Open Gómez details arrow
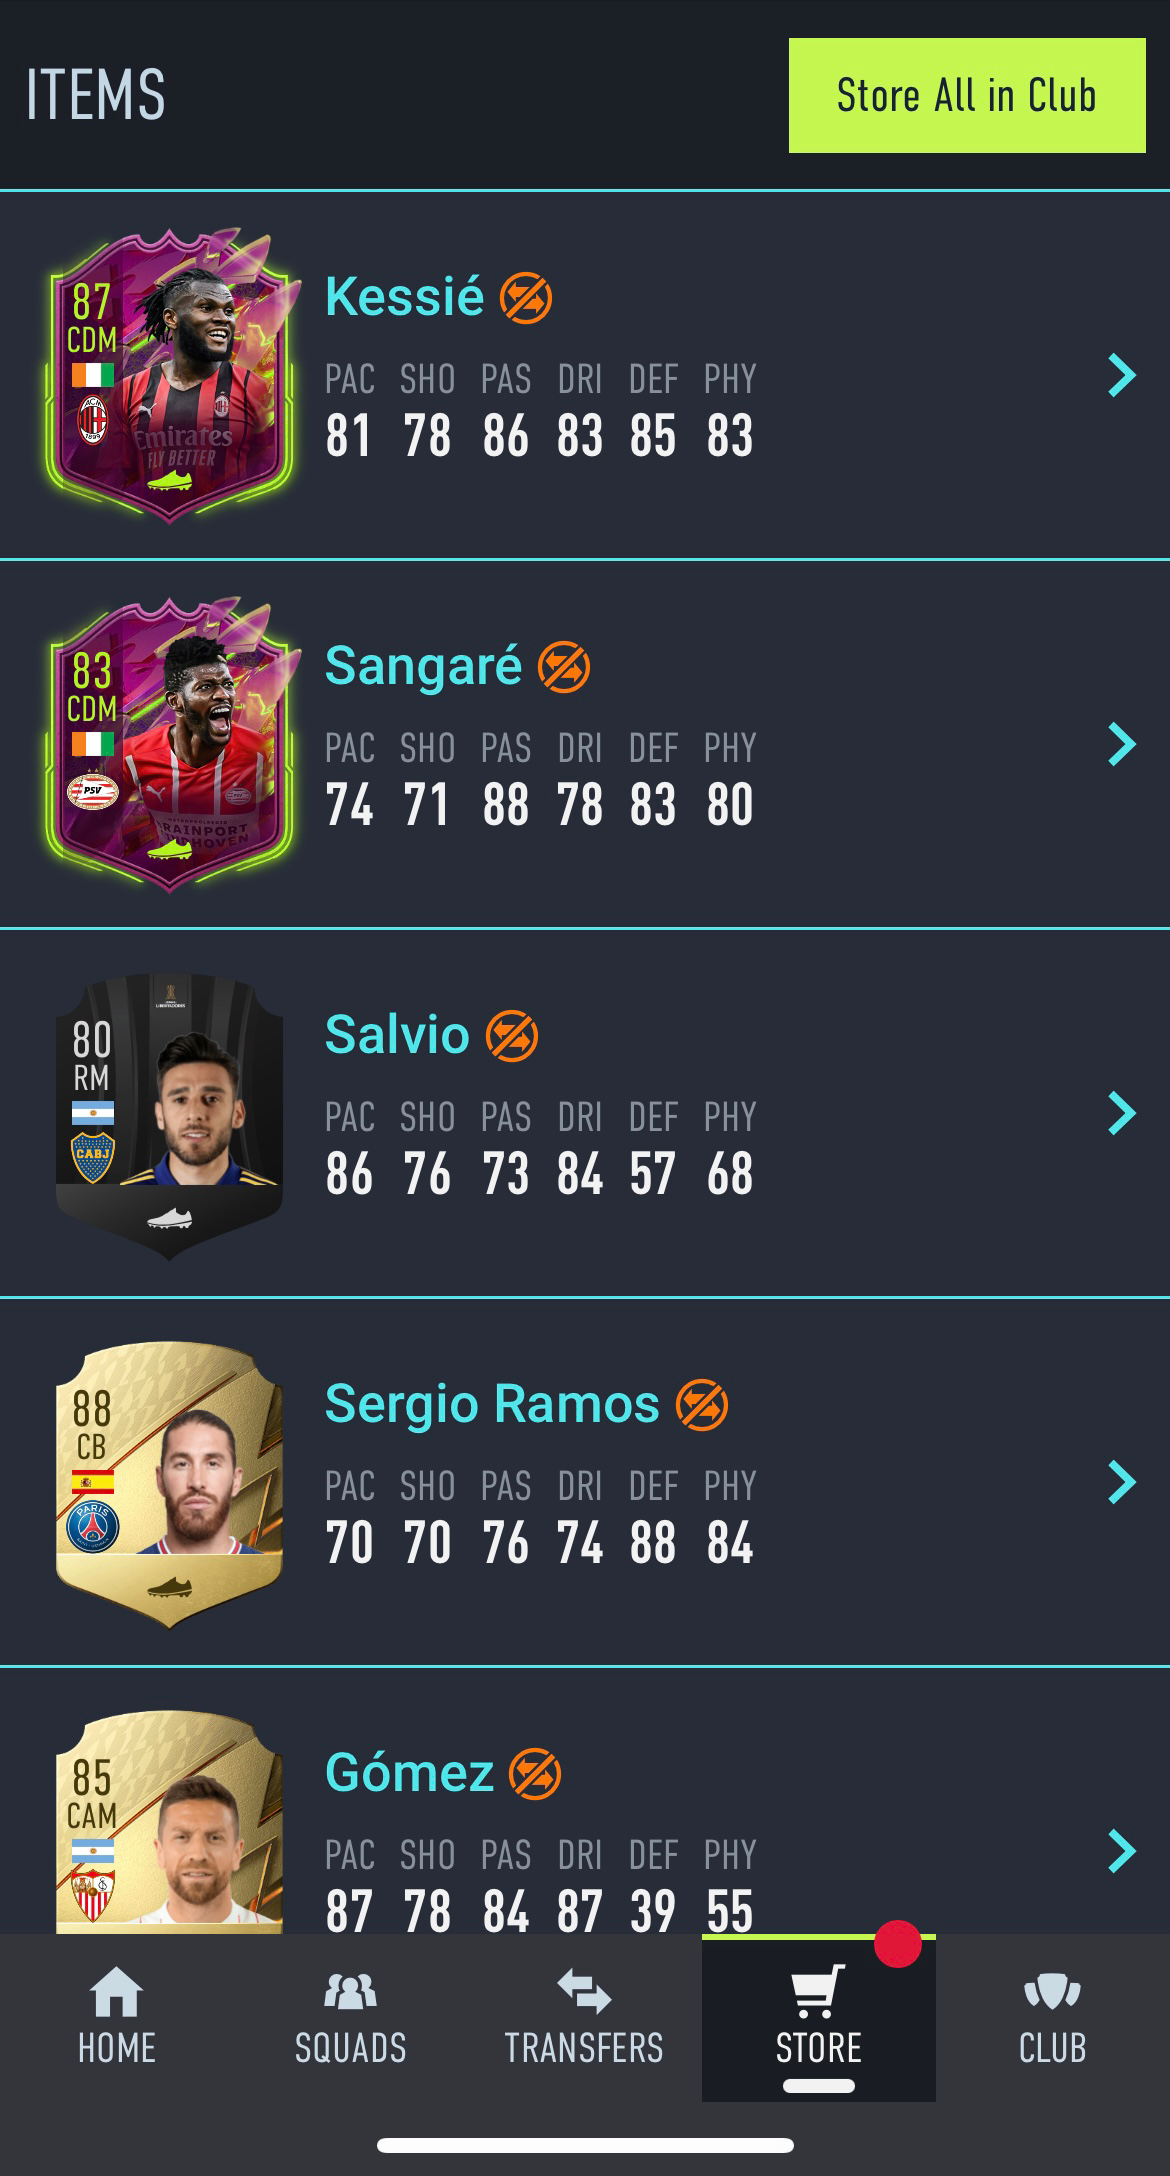This screenshot has width=1170, height=2176. click(1122, 1852)
